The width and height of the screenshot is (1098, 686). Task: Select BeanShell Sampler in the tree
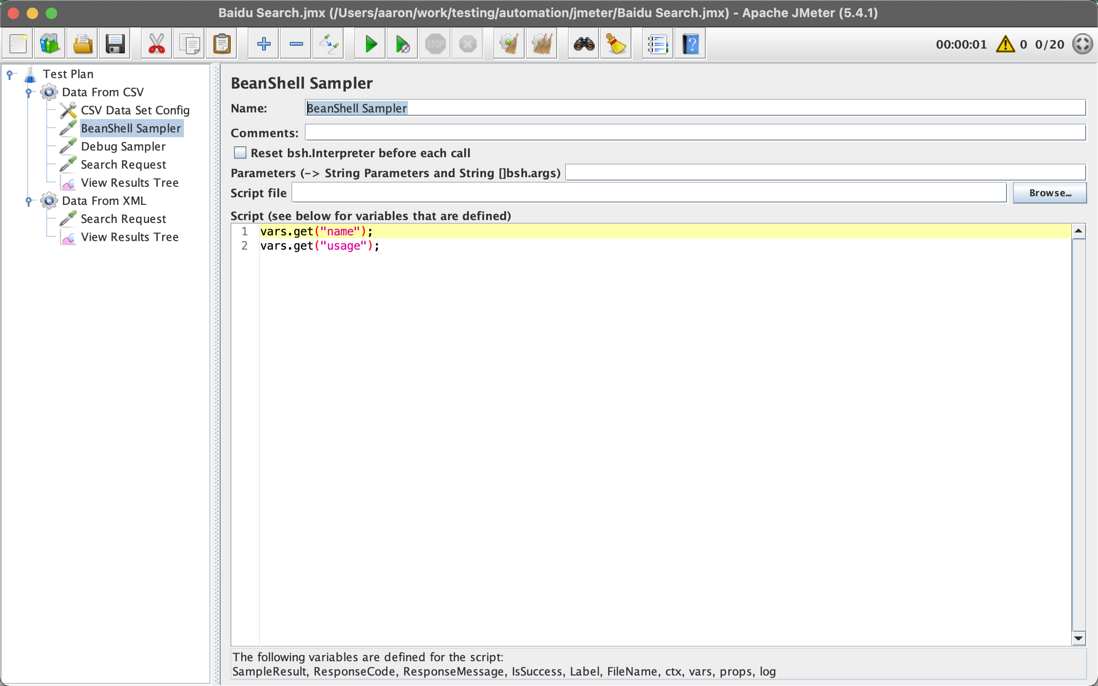point(131,128)
